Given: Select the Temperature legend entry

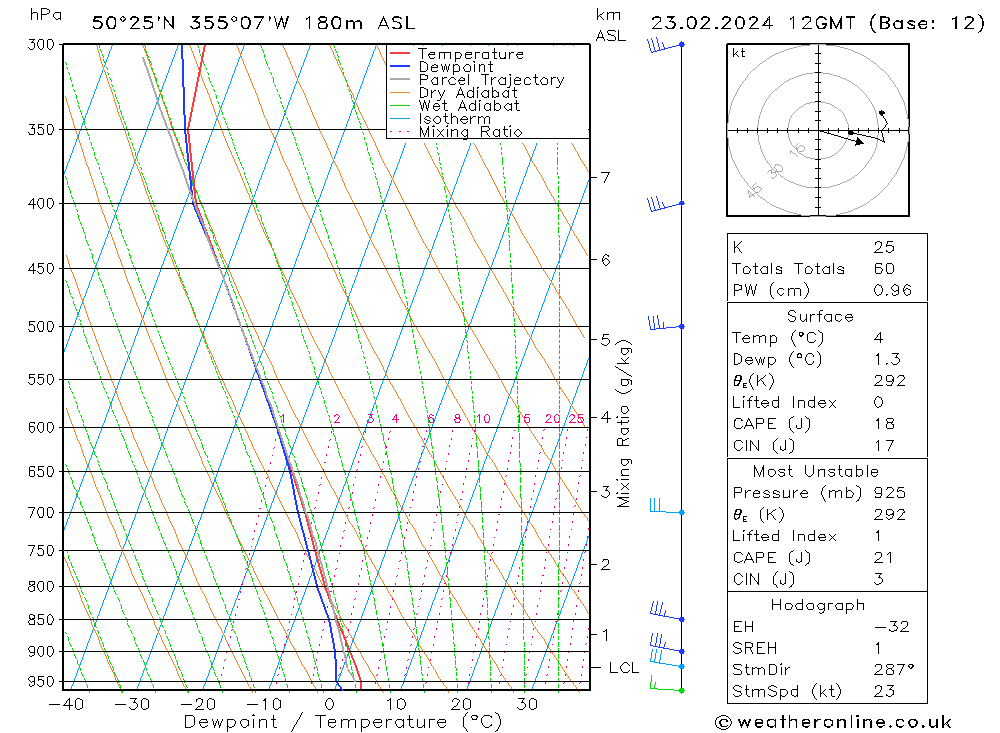Looking at the screenshot, I should coord(471,54).
